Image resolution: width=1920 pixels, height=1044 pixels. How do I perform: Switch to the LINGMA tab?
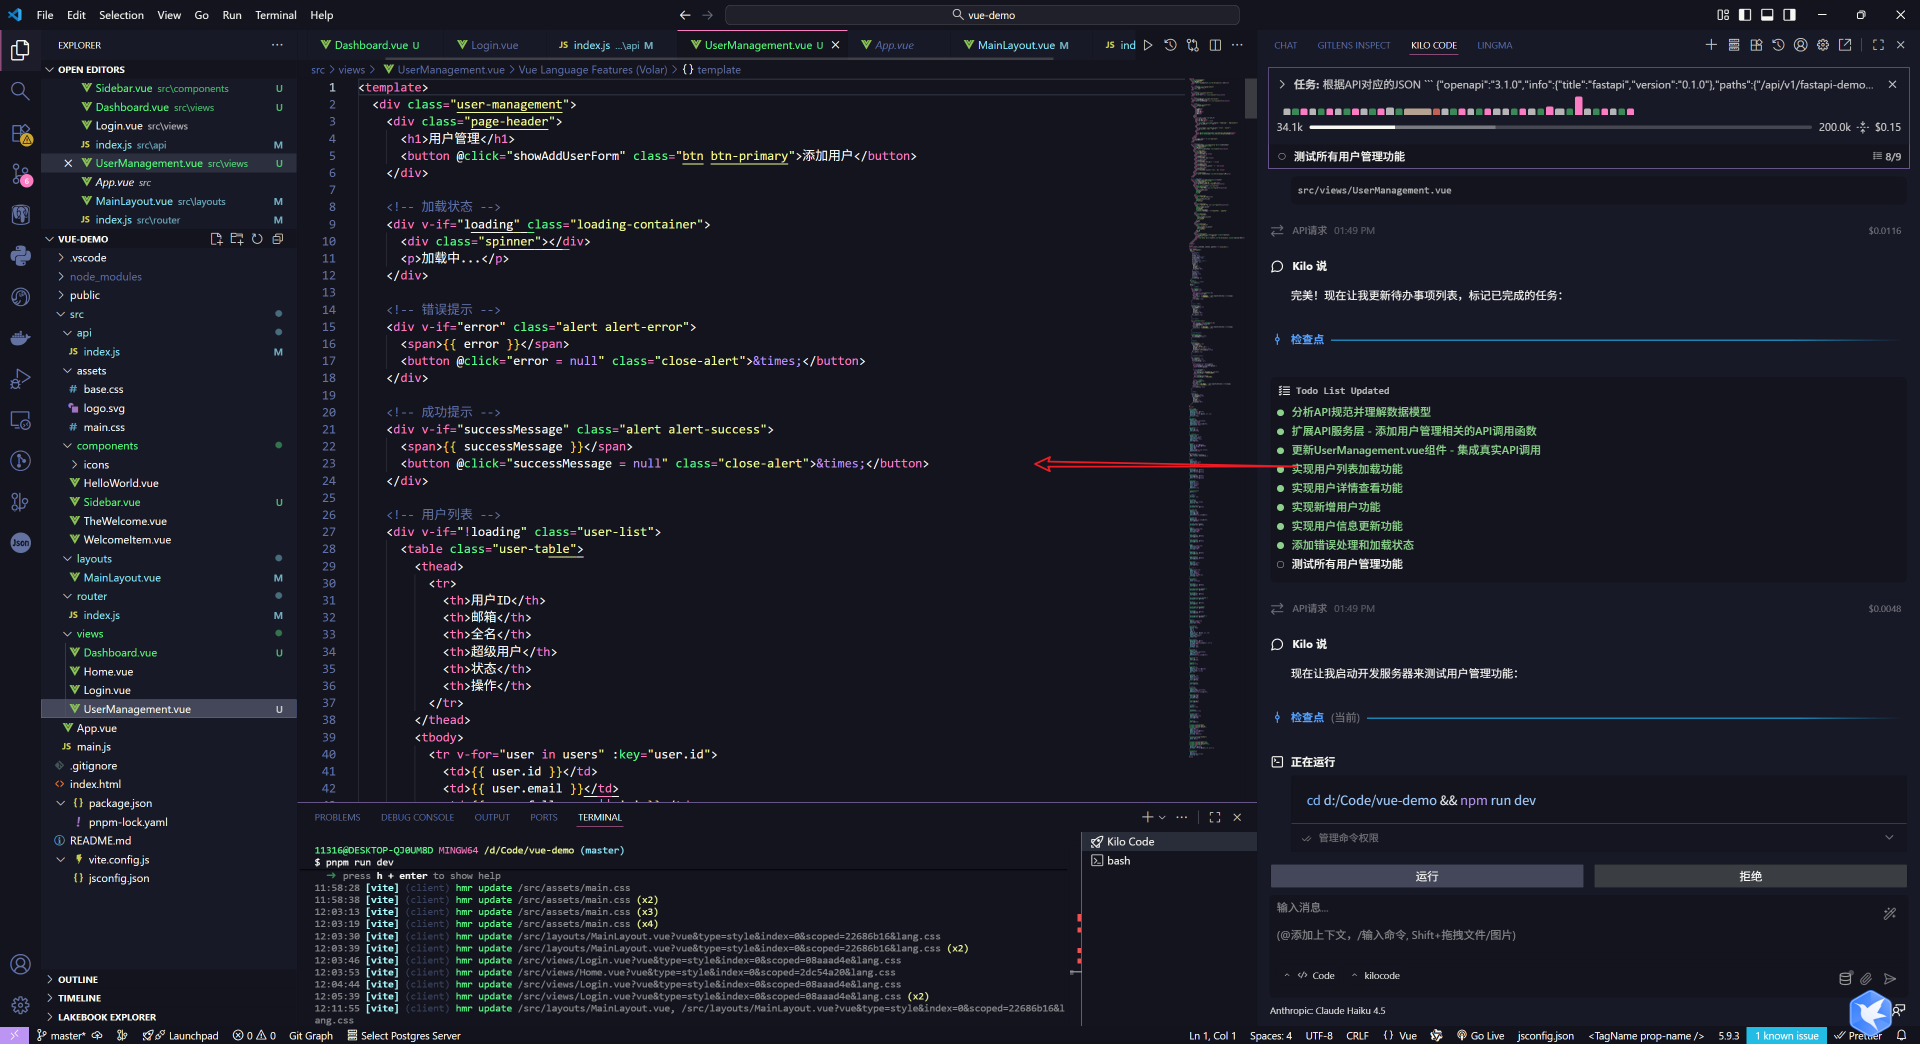pos(1494,45)
